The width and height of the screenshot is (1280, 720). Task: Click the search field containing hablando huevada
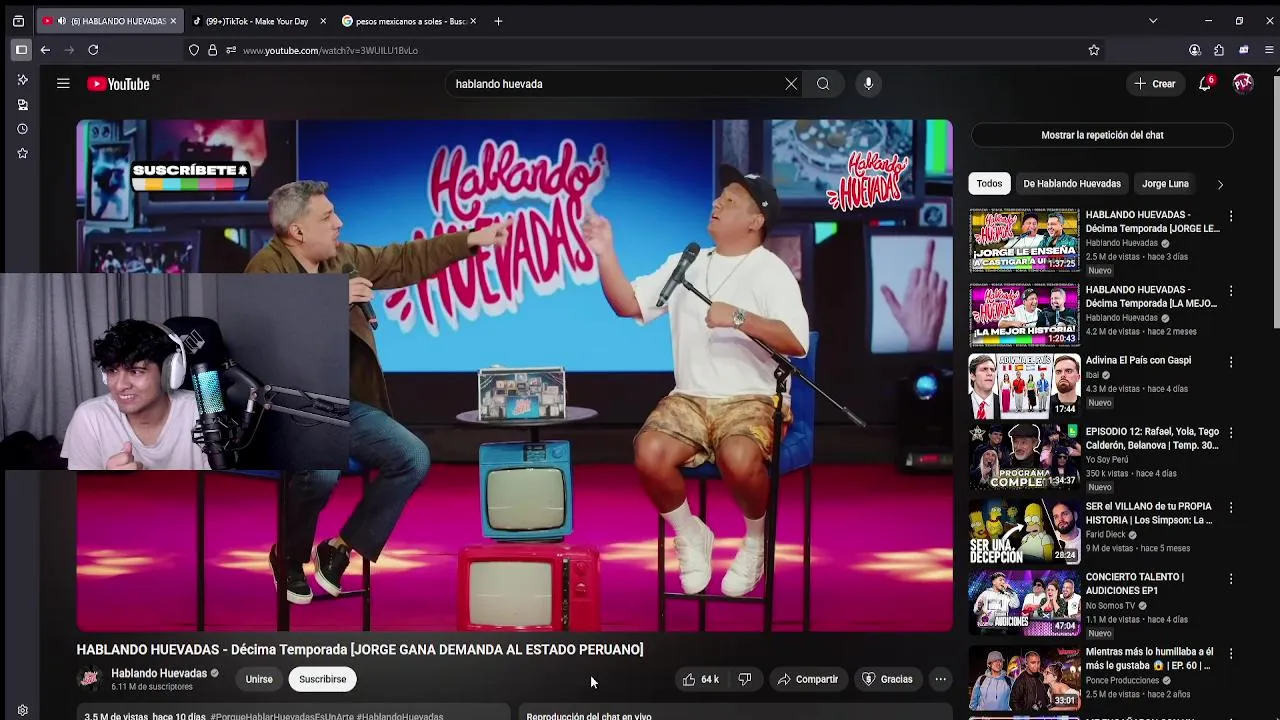click(x=615, y=84)
